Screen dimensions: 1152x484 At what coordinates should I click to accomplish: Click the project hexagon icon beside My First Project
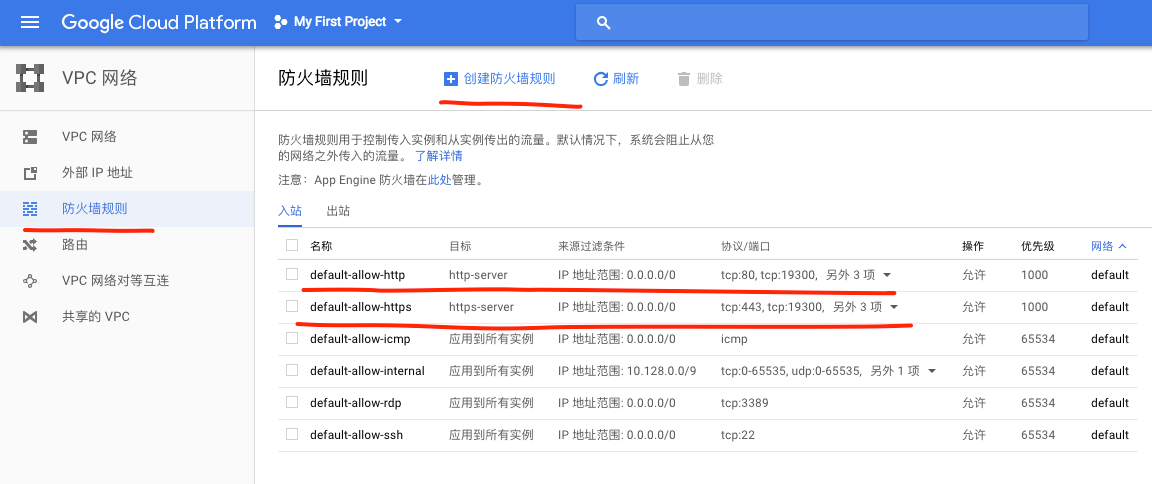click(x=280, y=22)
